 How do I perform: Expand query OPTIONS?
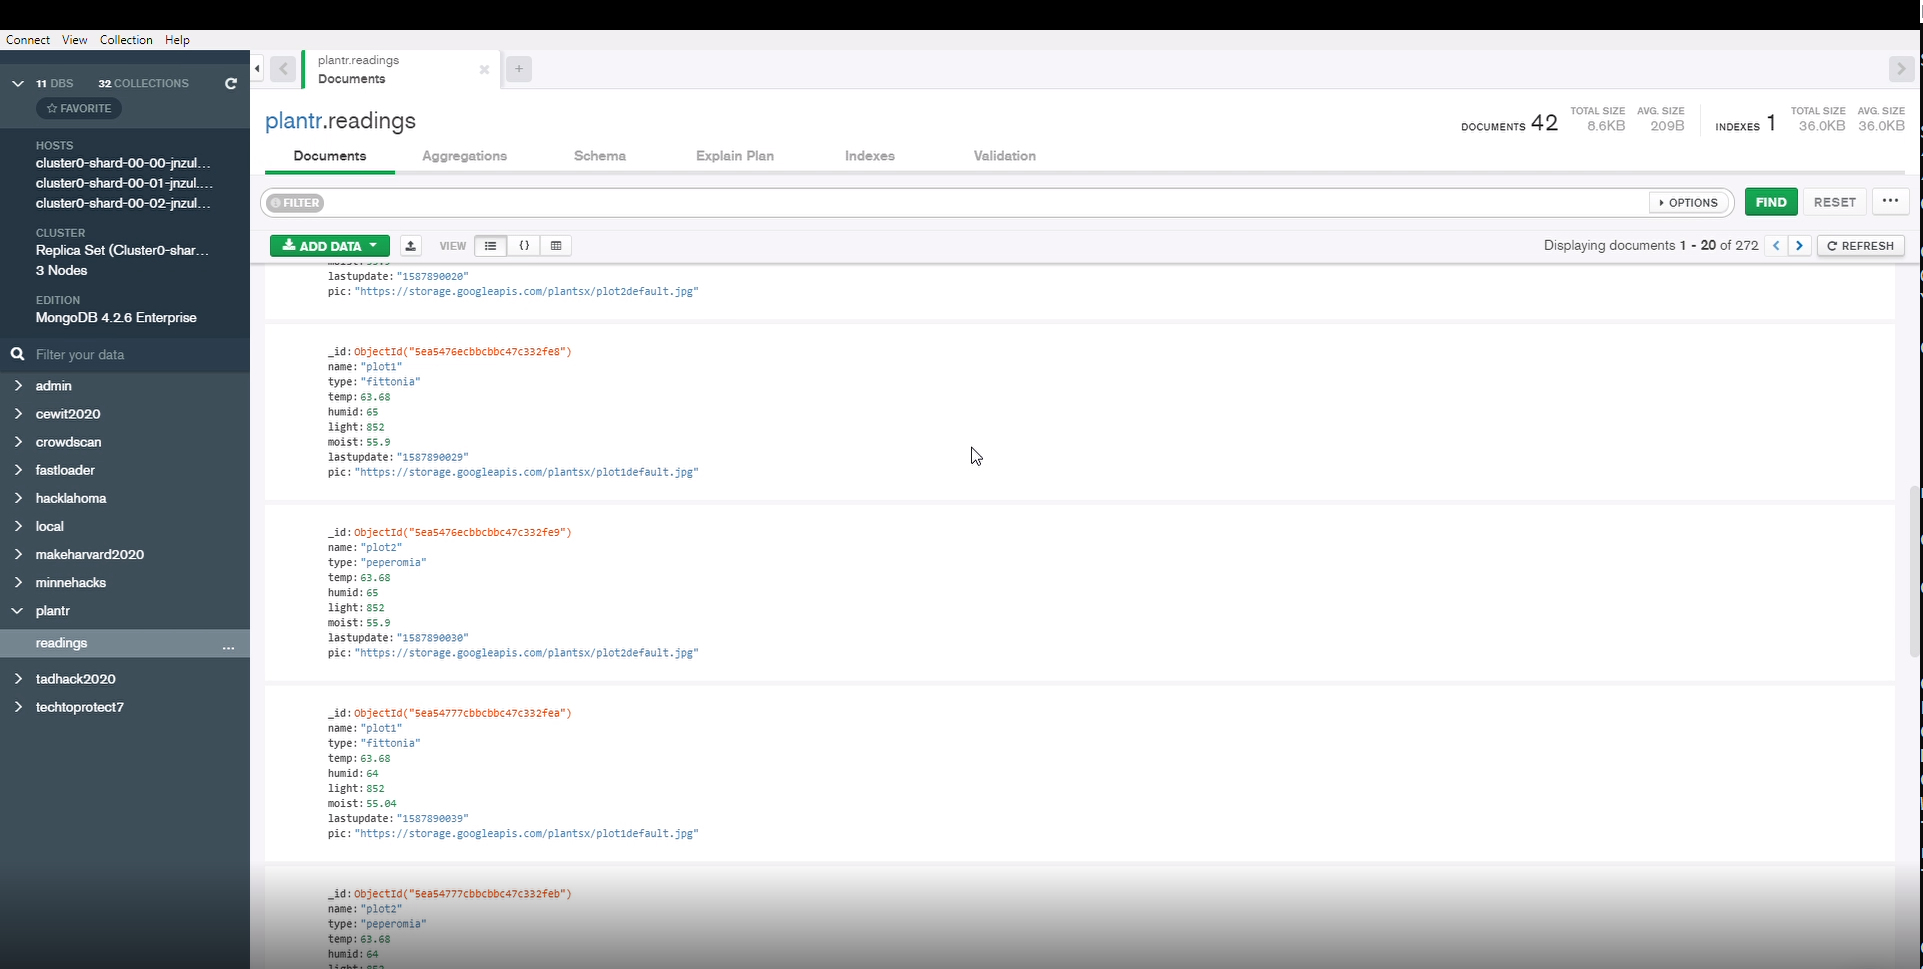tap(1689, 202)
